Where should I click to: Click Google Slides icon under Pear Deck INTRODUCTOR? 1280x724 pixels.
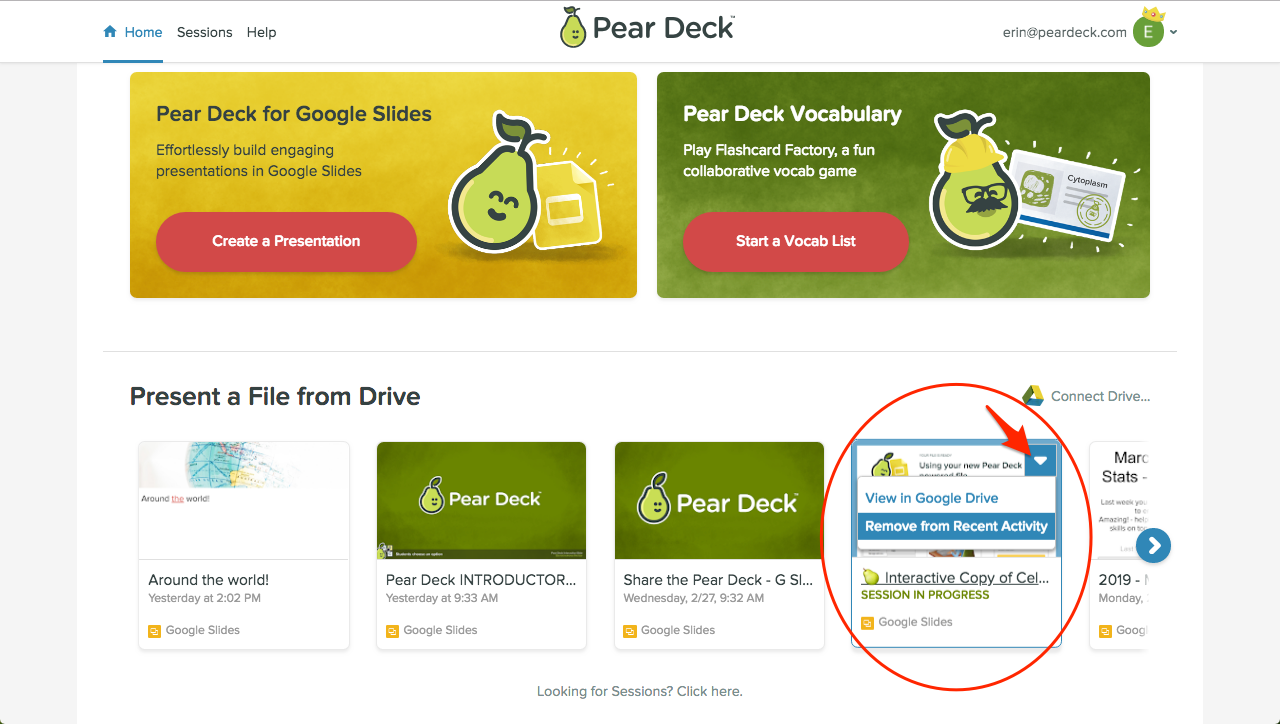coord(392,631)
